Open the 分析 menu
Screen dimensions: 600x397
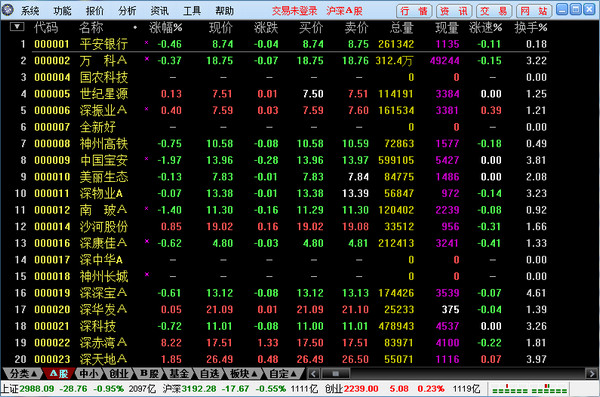(x=127, y=11)
